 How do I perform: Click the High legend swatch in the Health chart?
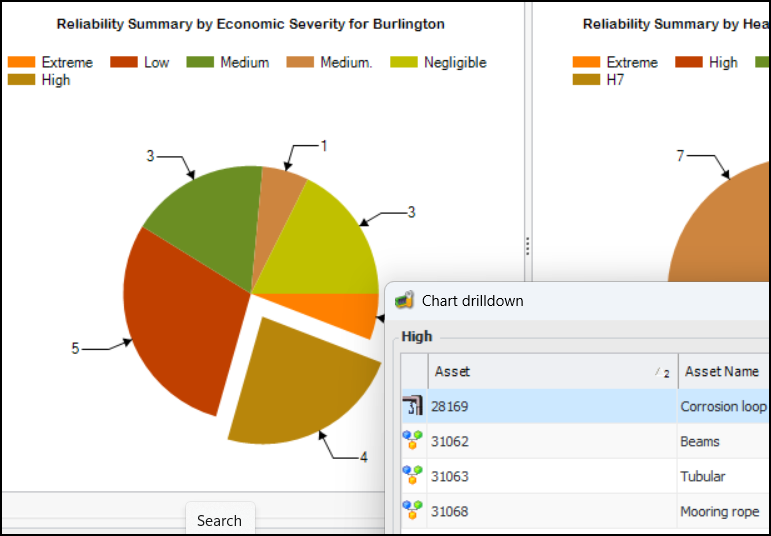click(x=689, y=62)
